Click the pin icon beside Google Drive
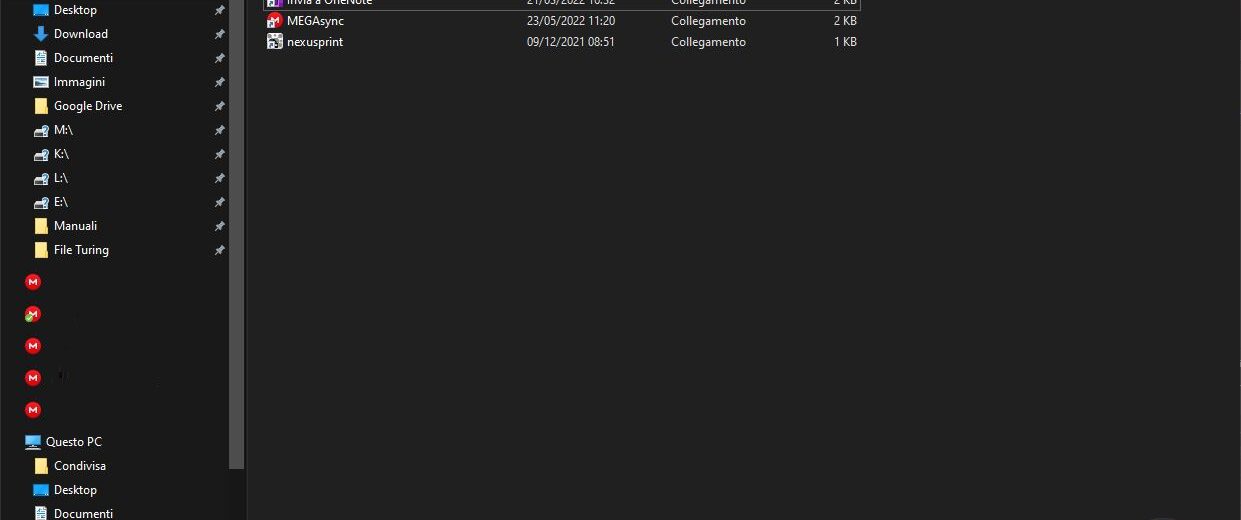 click(x=220, y=106)
